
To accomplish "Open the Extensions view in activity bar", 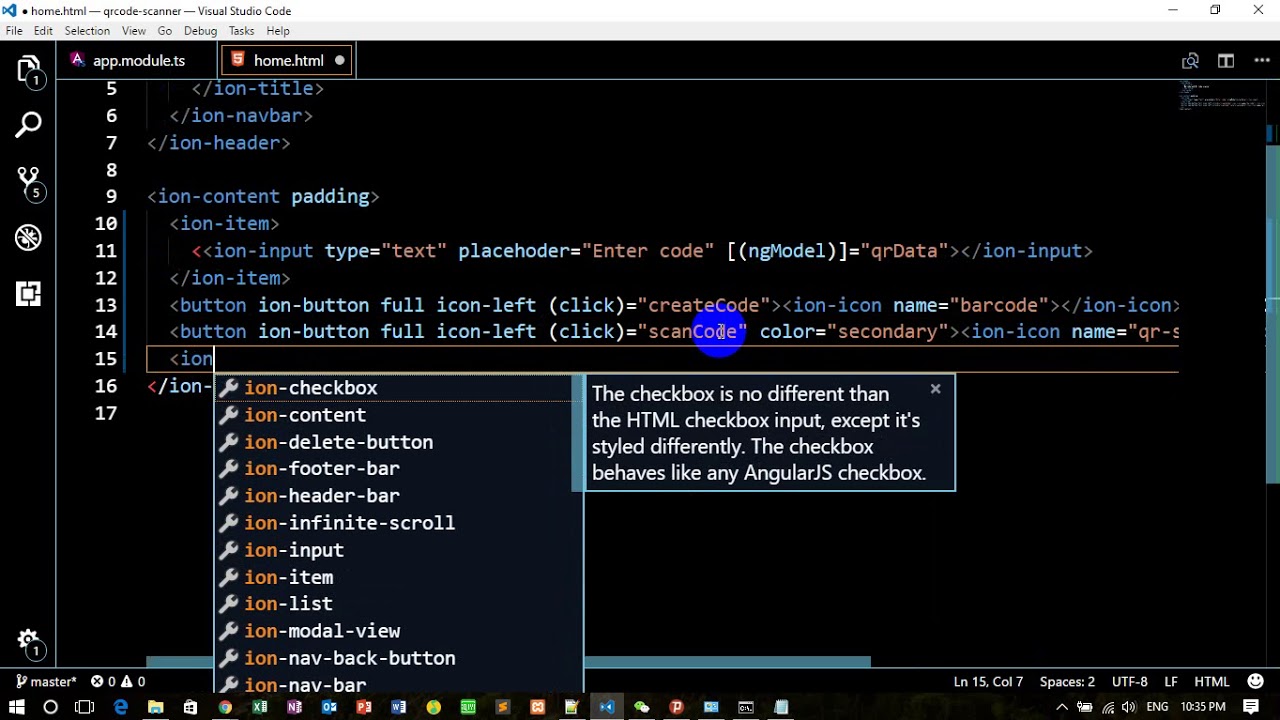I will pyautogui.click(x=28, y=293).
